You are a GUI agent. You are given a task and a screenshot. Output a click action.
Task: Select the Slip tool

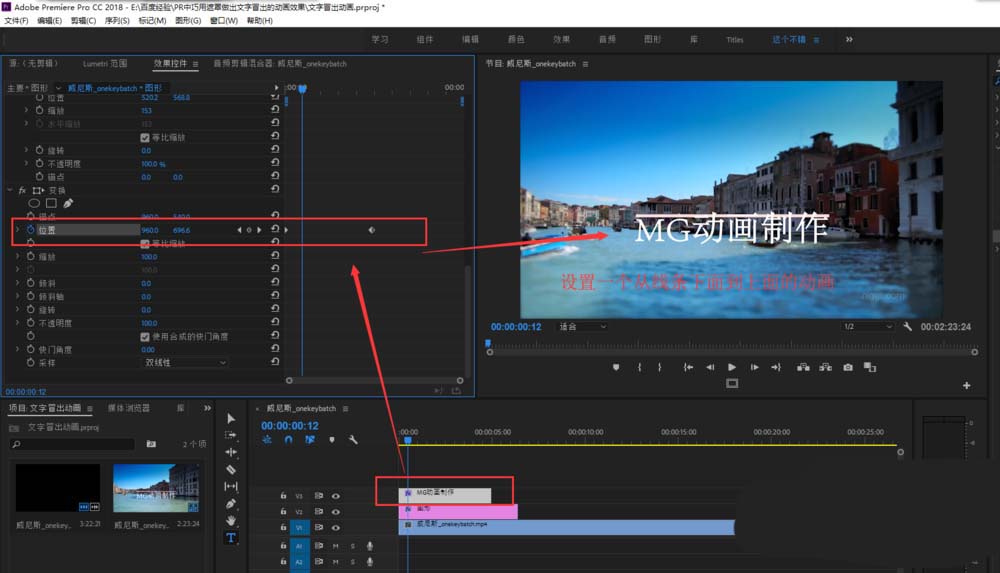(x=231, y=486)
